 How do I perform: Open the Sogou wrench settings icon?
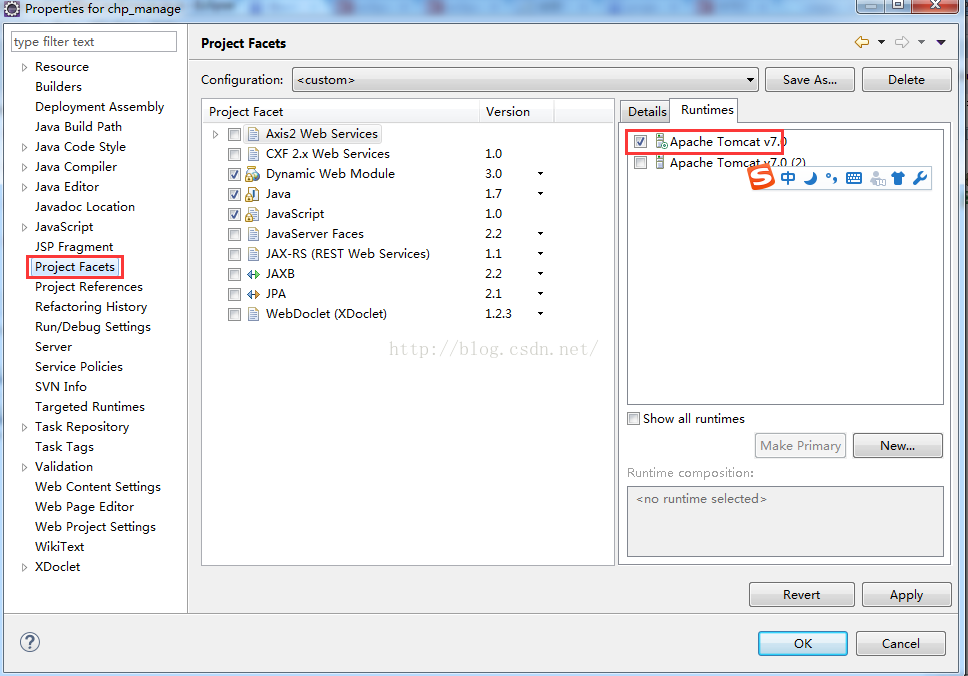pyautogui.click(x=920, y=178)
